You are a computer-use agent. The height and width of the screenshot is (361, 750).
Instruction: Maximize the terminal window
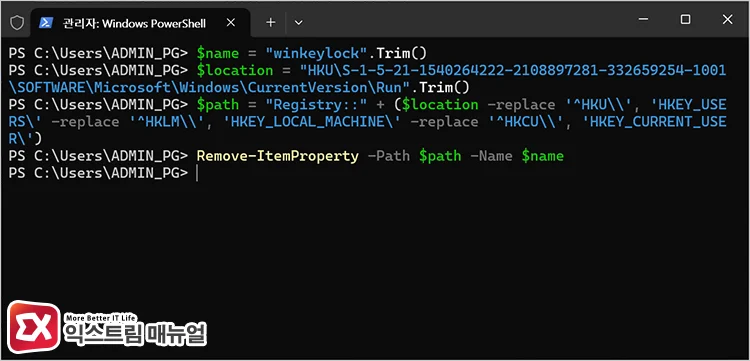click(x=685, y=20)
